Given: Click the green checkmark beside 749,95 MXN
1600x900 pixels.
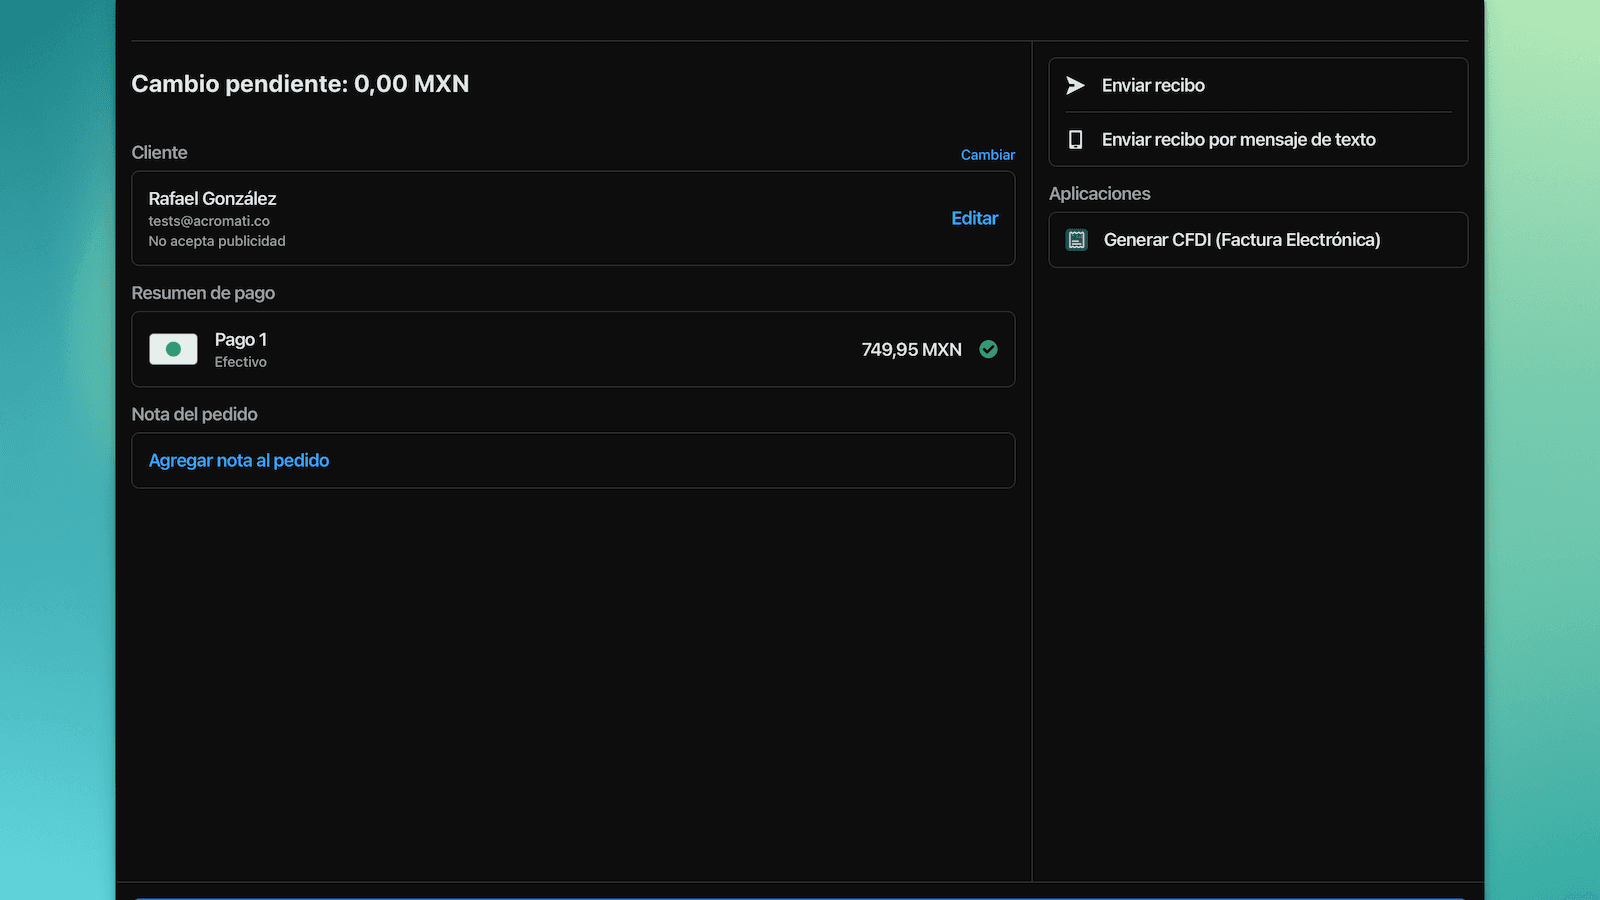Looking at the screenshot, I should point(988,349).
